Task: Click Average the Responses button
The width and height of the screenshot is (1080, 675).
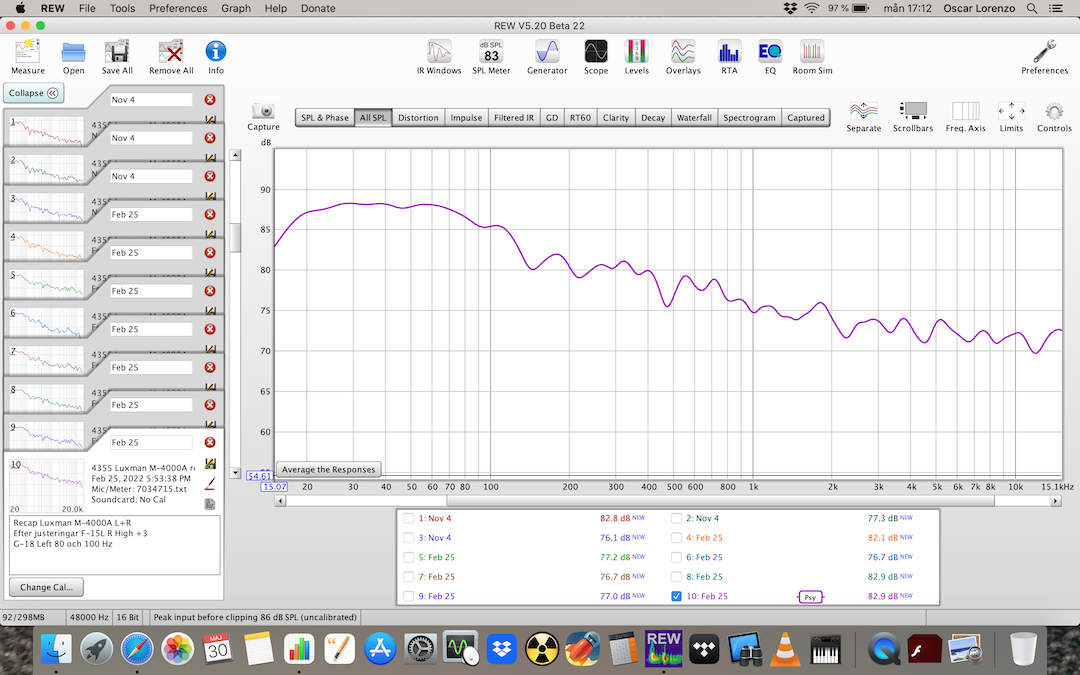Action: [x=328, y=469]
